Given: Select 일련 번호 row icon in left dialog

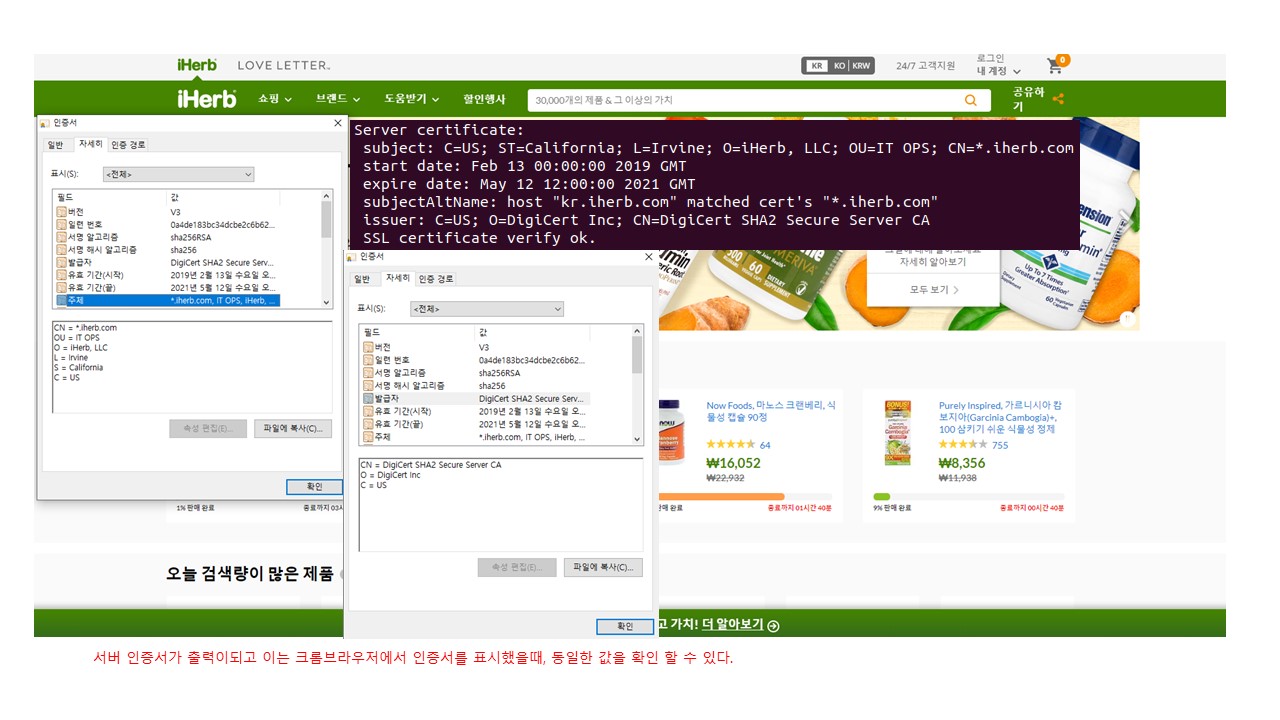Looking at the screenshot, I should [x=62, y=225].
